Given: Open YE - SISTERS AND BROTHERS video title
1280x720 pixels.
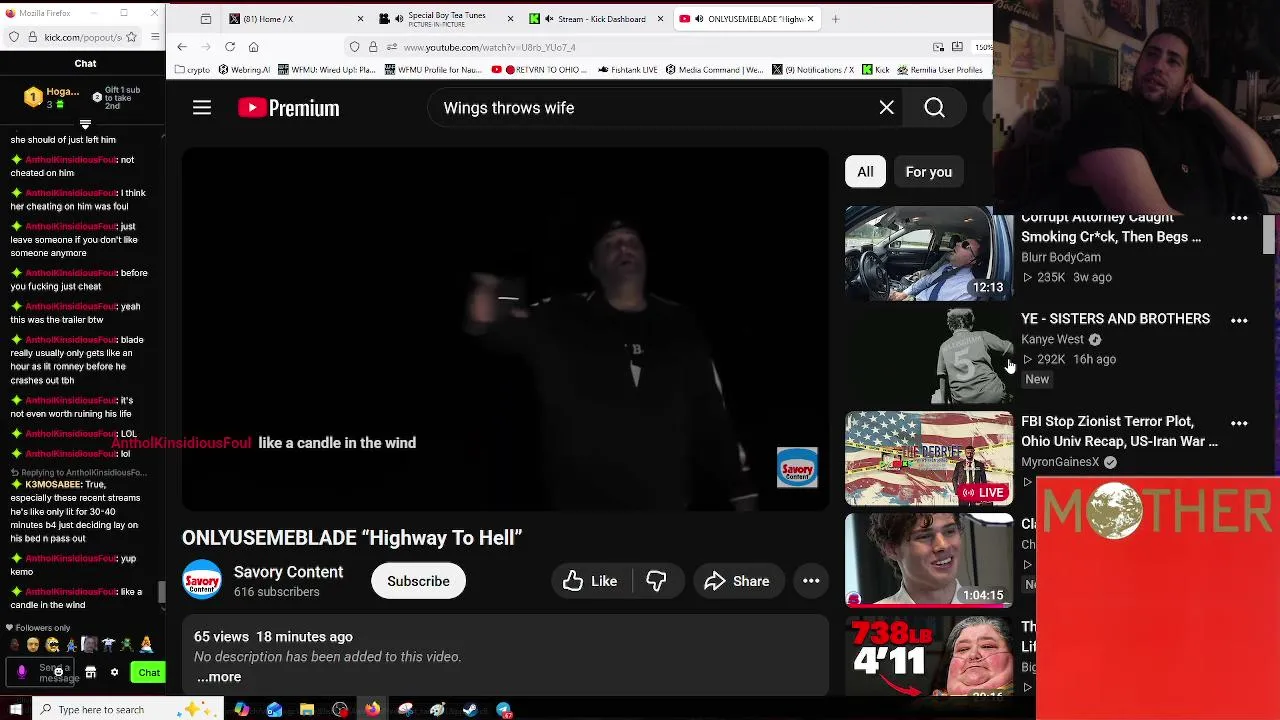Looking at the screenshot, I should (x=1115, y=318).
